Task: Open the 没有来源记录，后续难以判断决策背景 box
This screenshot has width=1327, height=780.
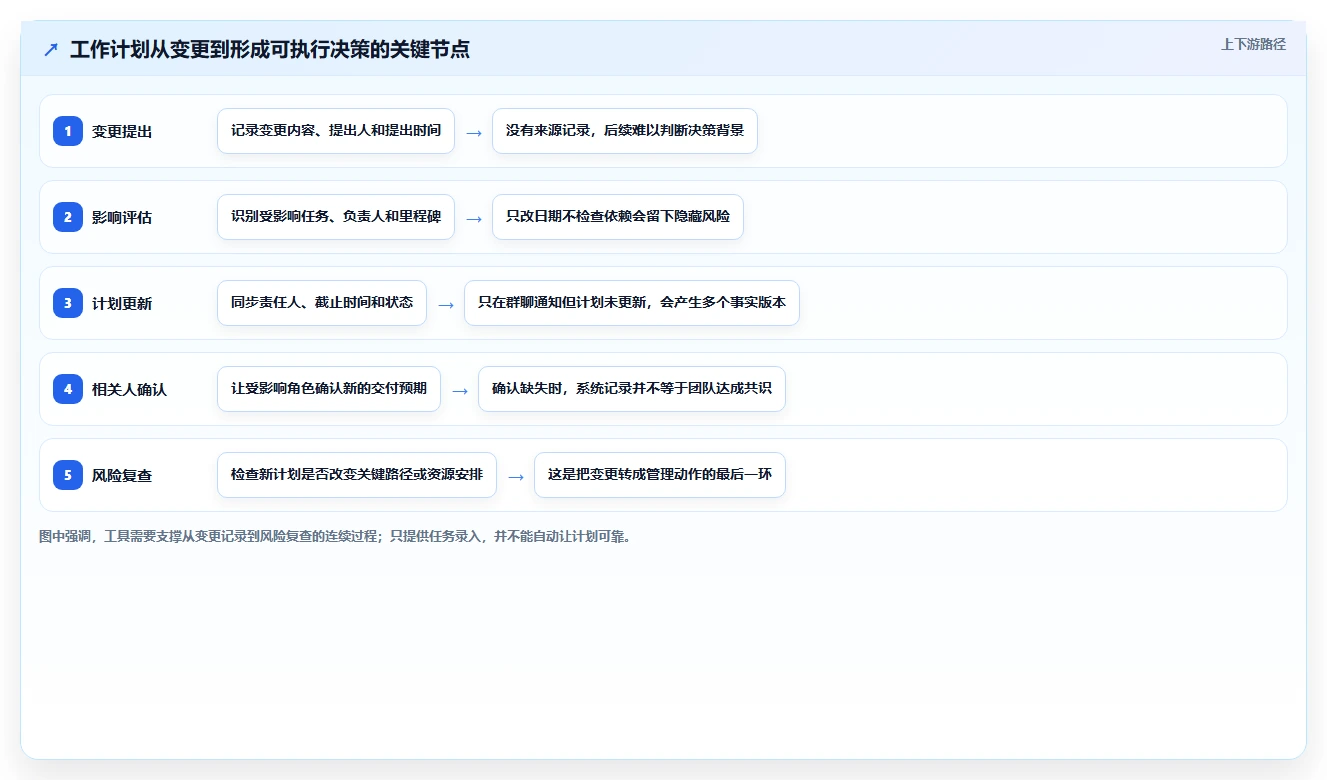Action: point(625,131)
